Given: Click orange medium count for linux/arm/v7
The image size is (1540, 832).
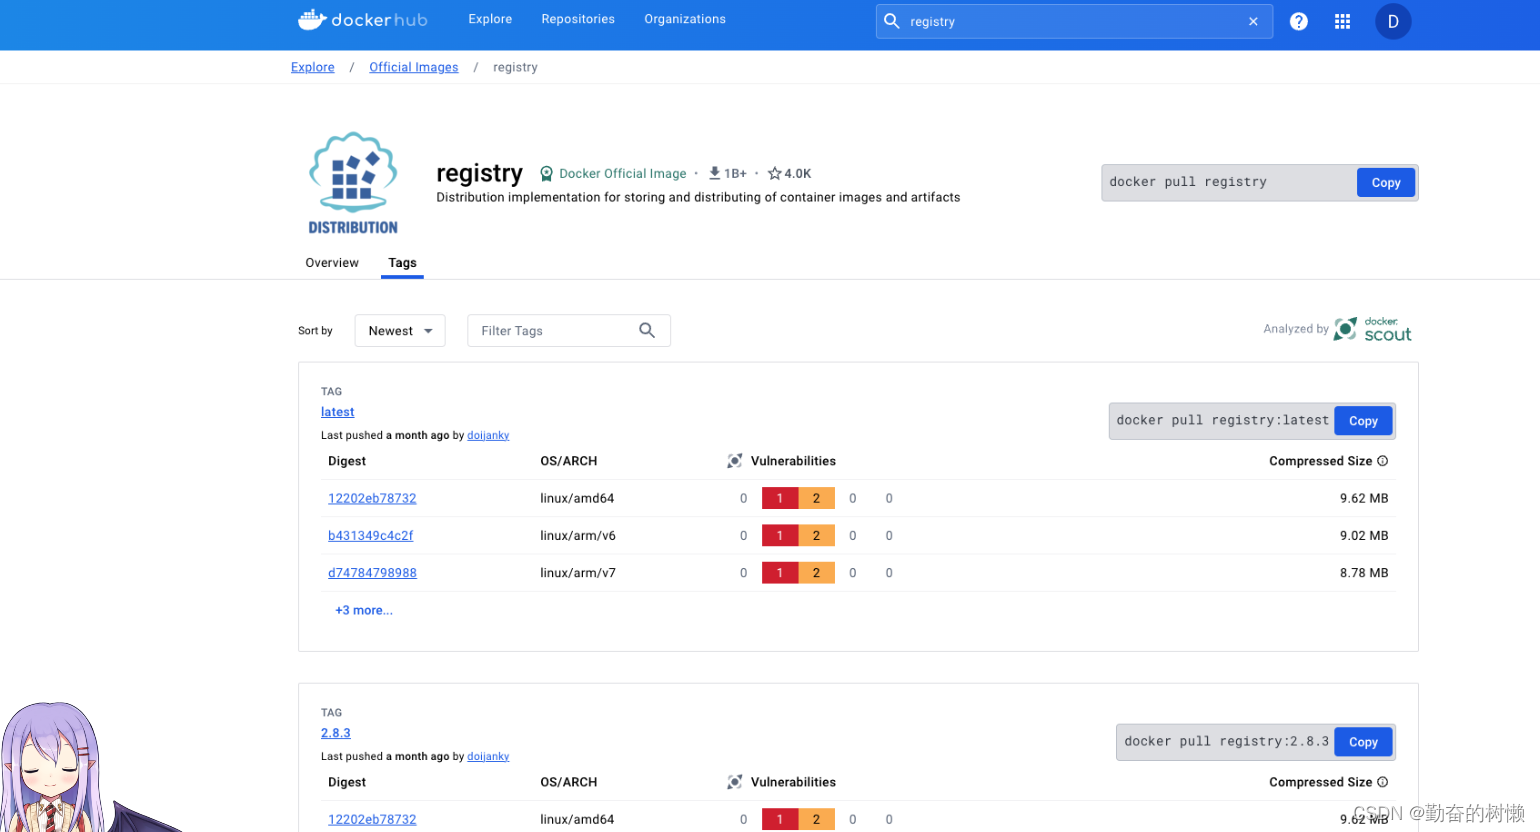Looking at the screenshot, I should [816, 573].
